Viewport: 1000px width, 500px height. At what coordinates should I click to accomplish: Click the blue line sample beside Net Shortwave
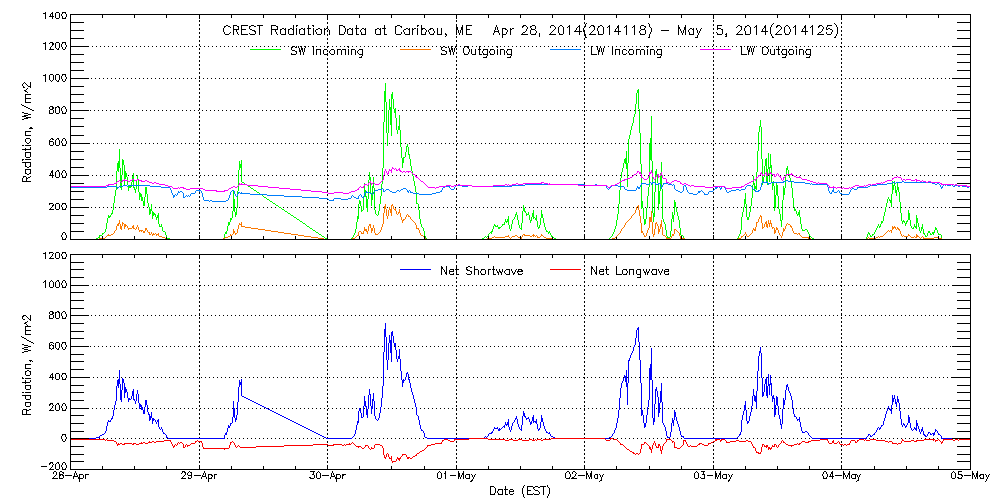pyautogui.click(x=415, y=271)
